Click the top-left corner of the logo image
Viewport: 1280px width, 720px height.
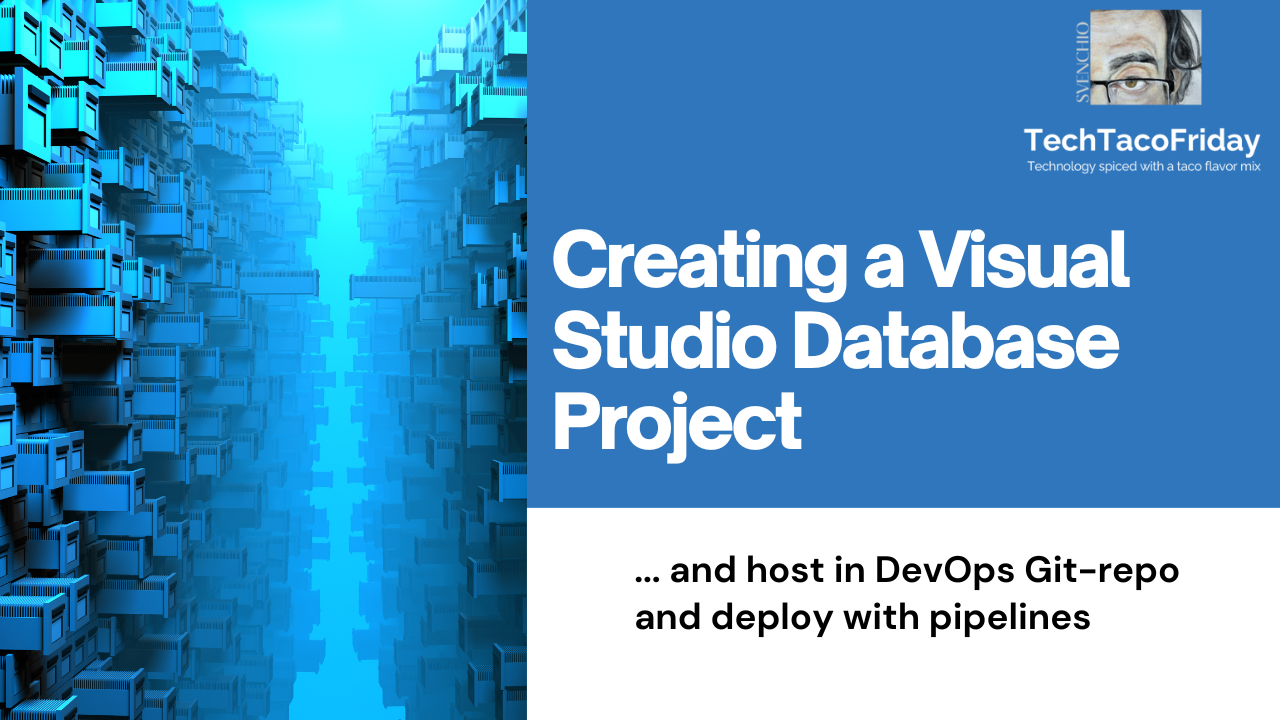click(x=1092, y=11)
